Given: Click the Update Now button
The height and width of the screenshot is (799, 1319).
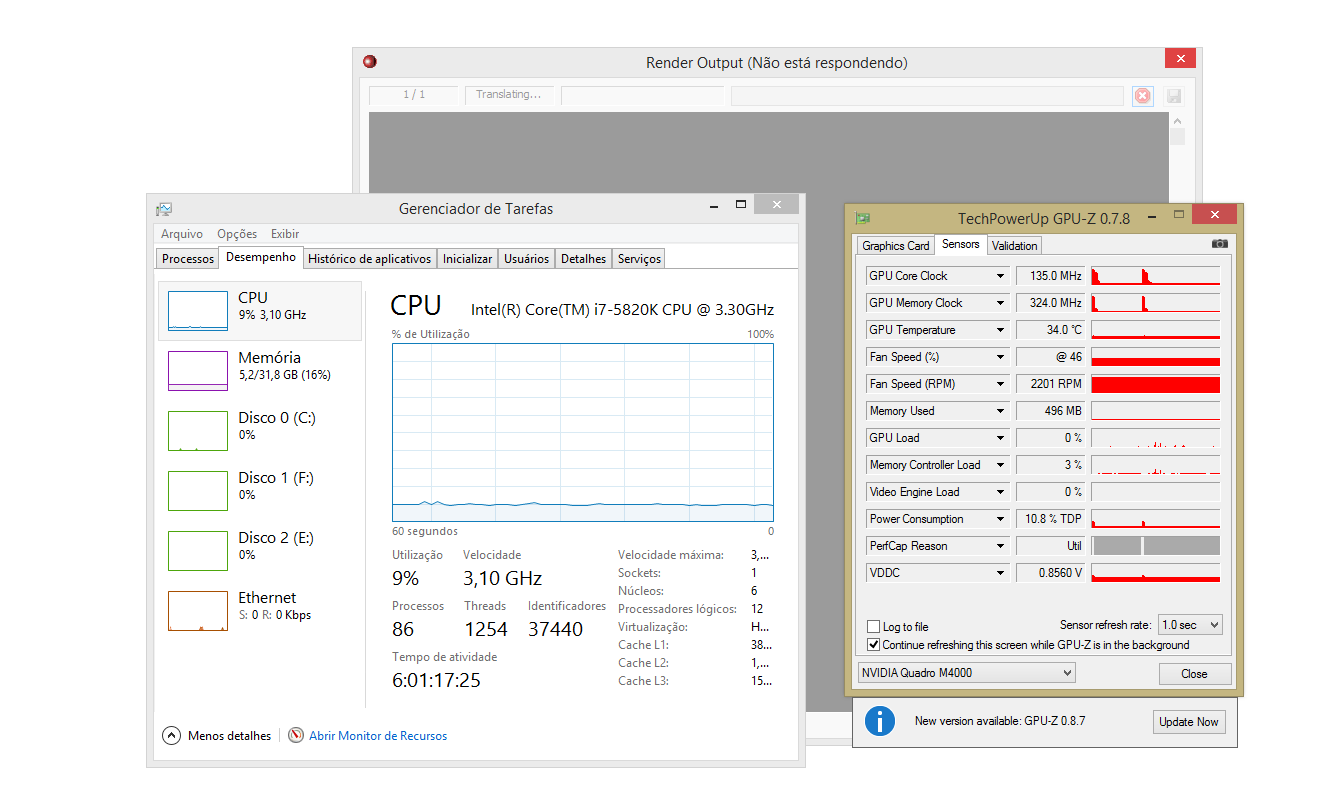Looking at the screenshot, I should click(x=1189, y=722).
